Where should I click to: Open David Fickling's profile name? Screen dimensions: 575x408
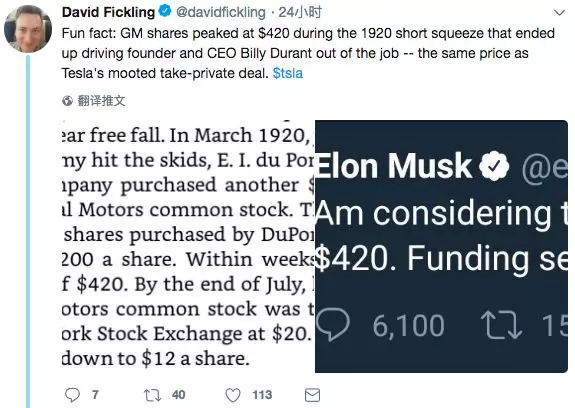pos(109,12)
